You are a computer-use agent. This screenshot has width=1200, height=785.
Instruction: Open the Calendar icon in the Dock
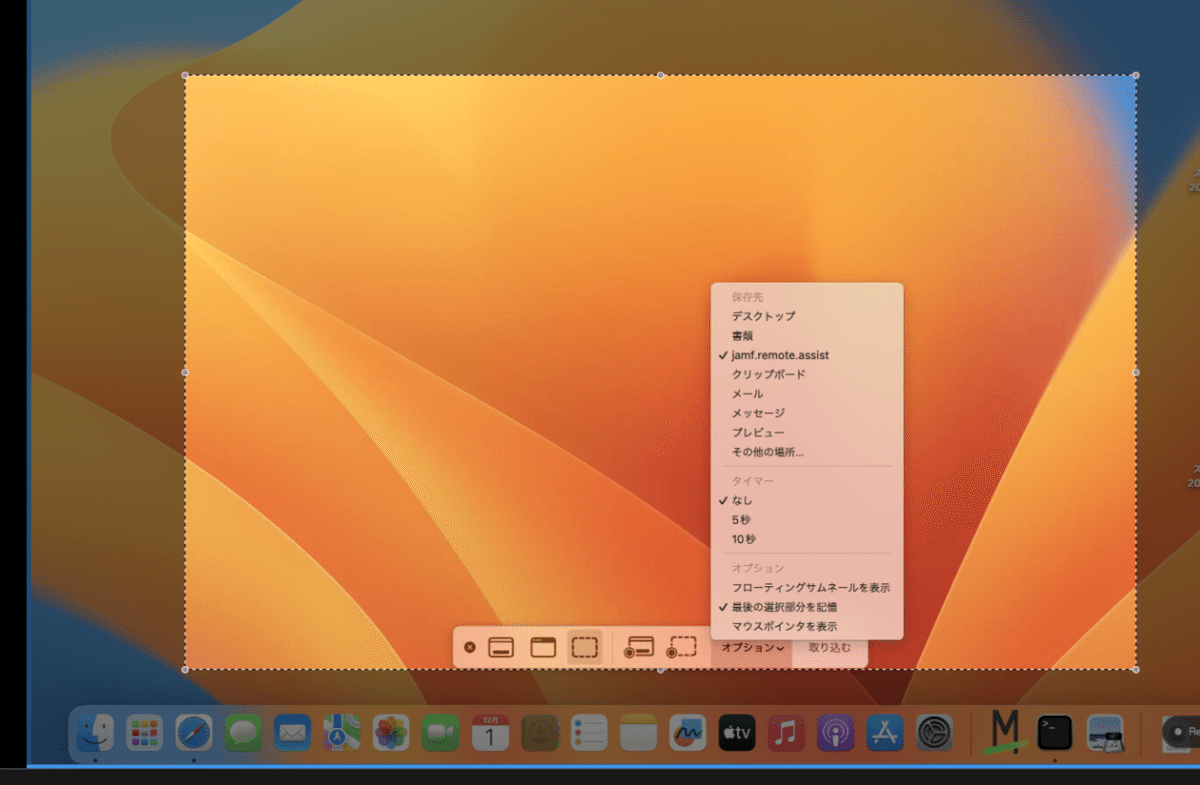click(490, 733)
